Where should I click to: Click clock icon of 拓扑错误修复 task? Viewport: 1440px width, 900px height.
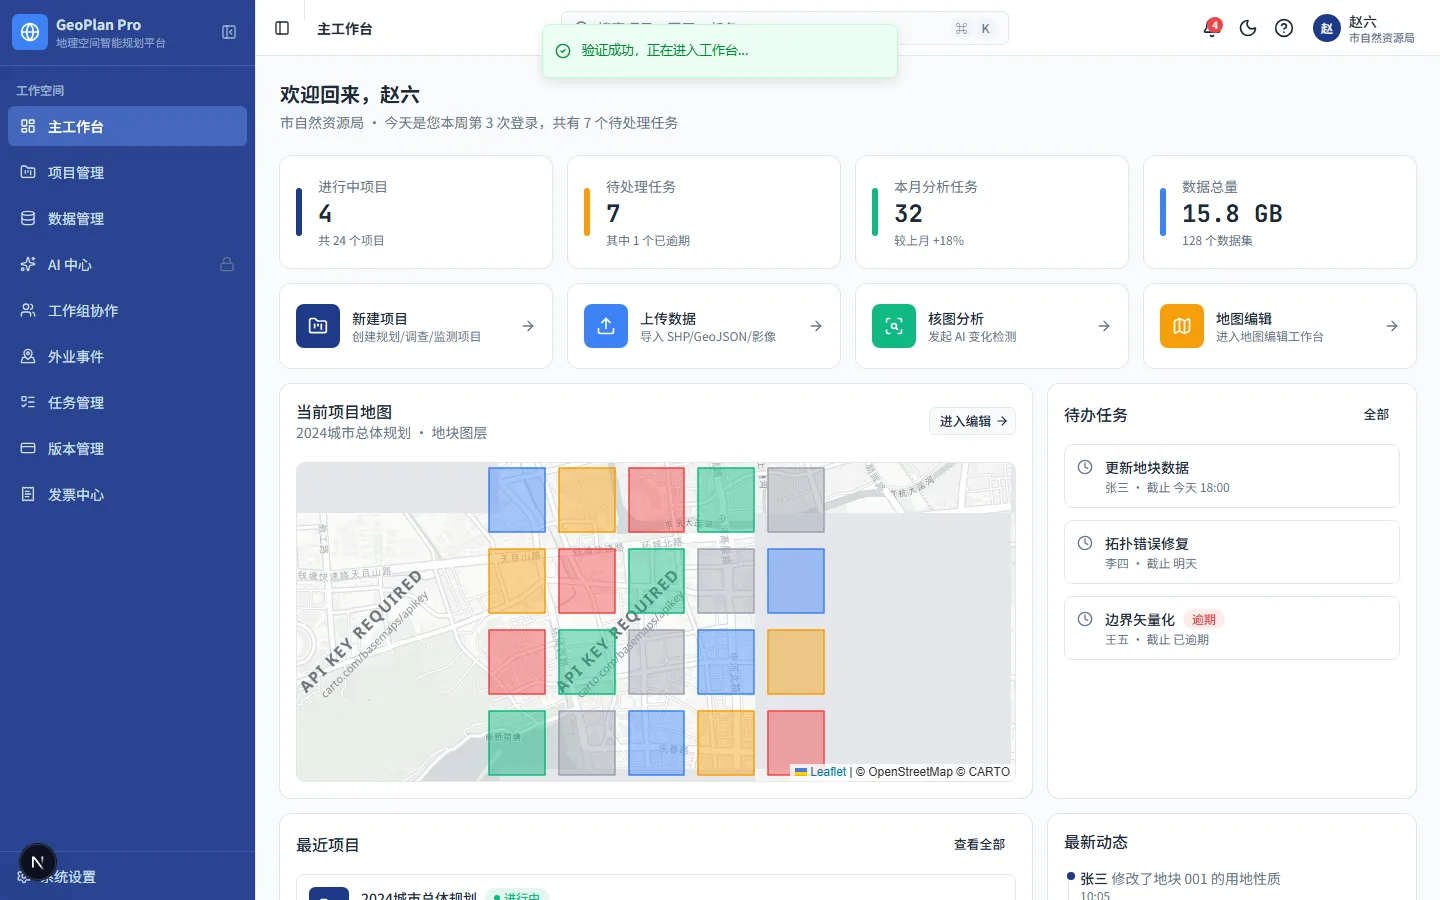point(1085,543)
